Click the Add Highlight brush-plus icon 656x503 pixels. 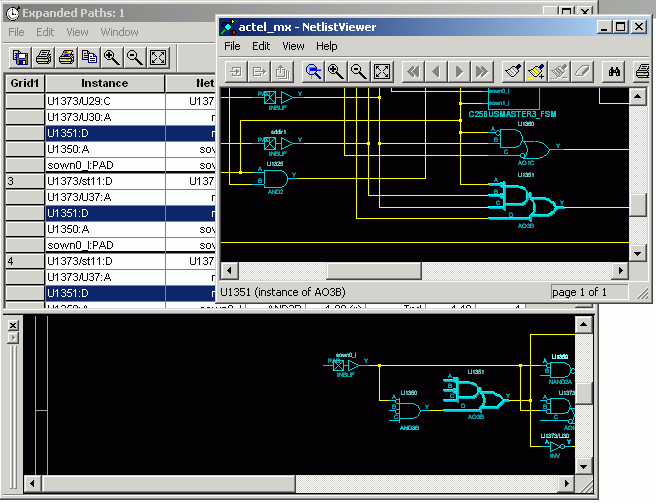(x=536, y=72)
